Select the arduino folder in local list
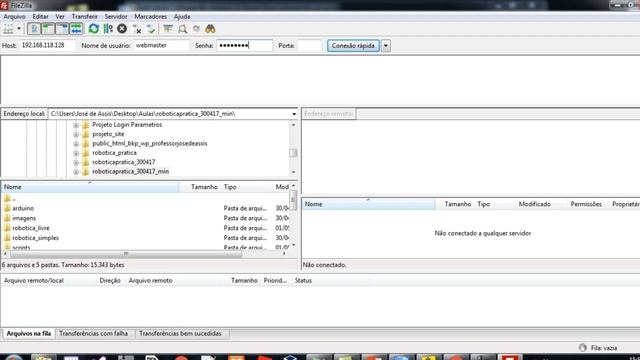 23,208
